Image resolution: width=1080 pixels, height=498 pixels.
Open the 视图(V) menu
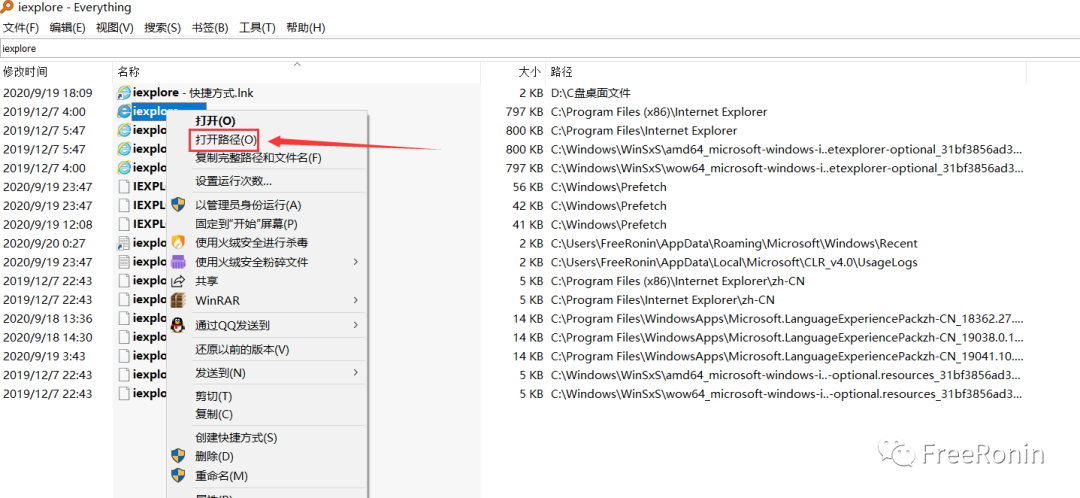click(114, 28)
